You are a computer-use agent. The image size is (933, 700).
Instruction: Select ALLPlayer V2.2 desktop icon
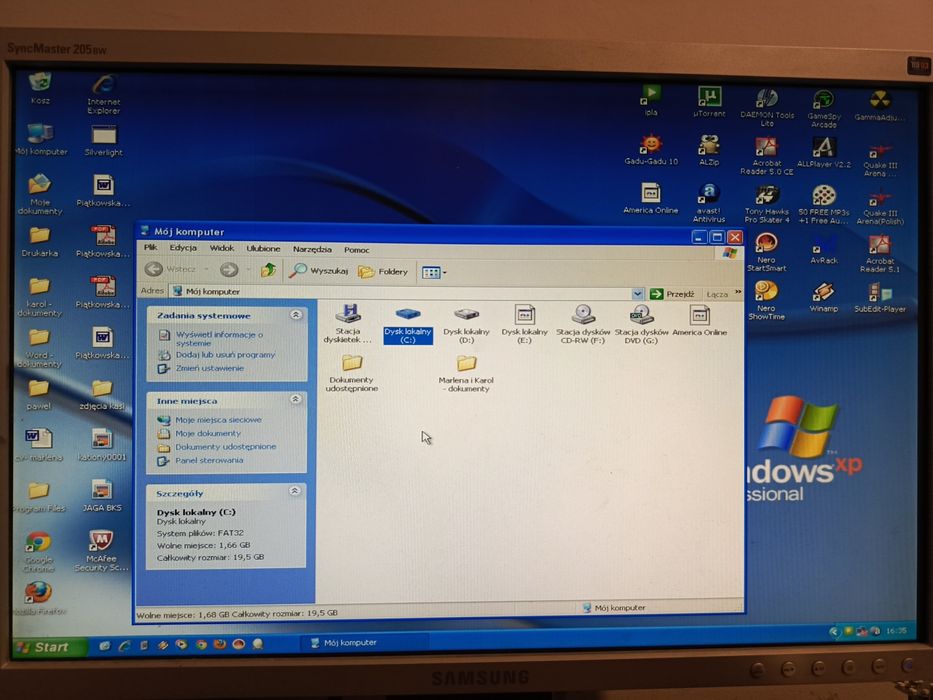(824, 152)
